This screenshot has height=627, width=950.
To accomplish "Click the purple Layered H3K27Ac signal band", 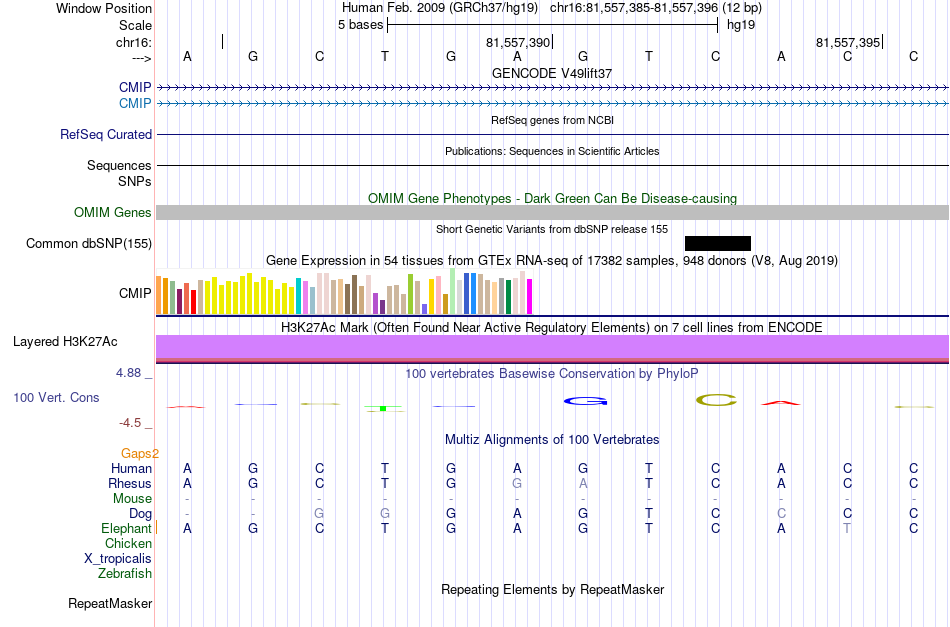I will tap(552, 347).
